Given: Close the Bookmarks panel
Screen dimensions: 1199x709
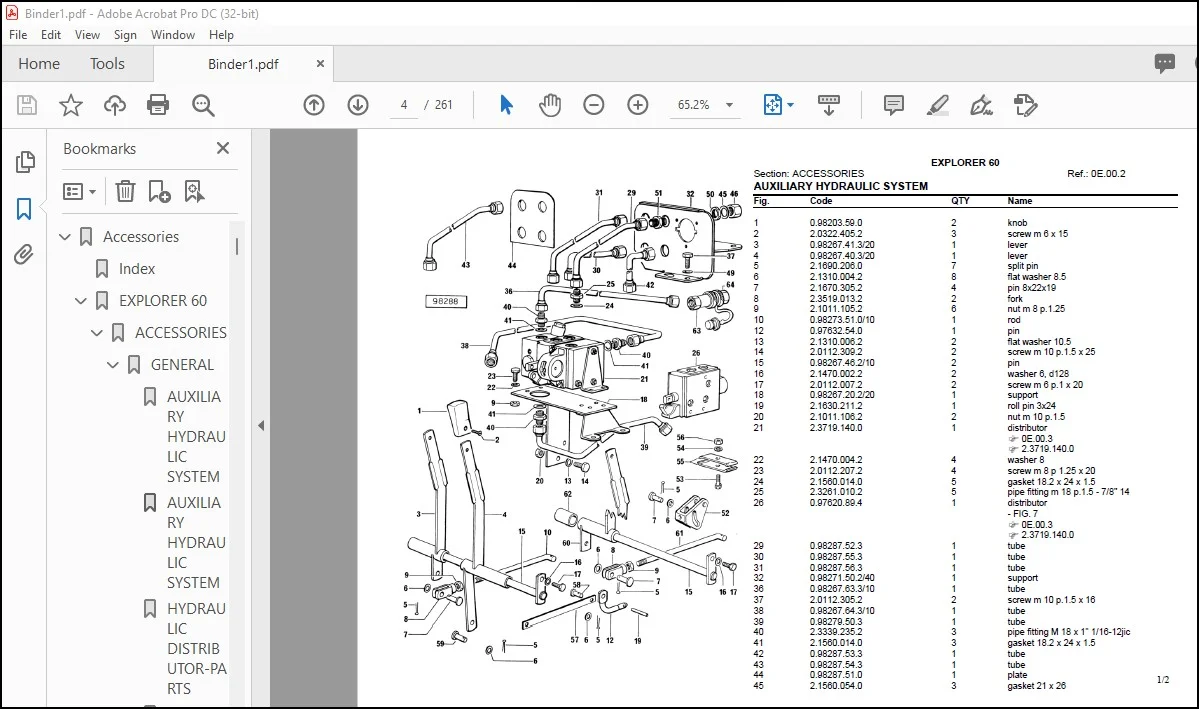Looking at the screenshot, I should 223,148.
